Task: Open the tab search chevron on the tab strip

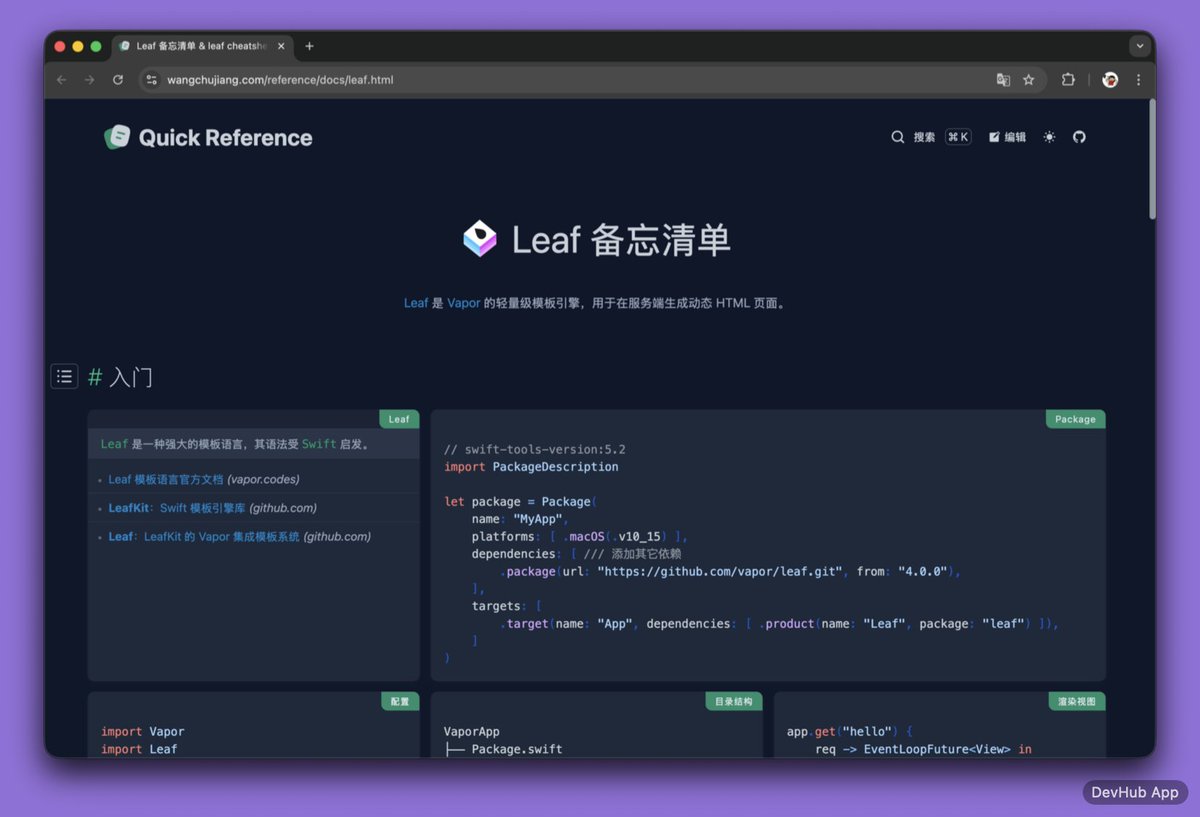Action: (x=1140, y=45)
